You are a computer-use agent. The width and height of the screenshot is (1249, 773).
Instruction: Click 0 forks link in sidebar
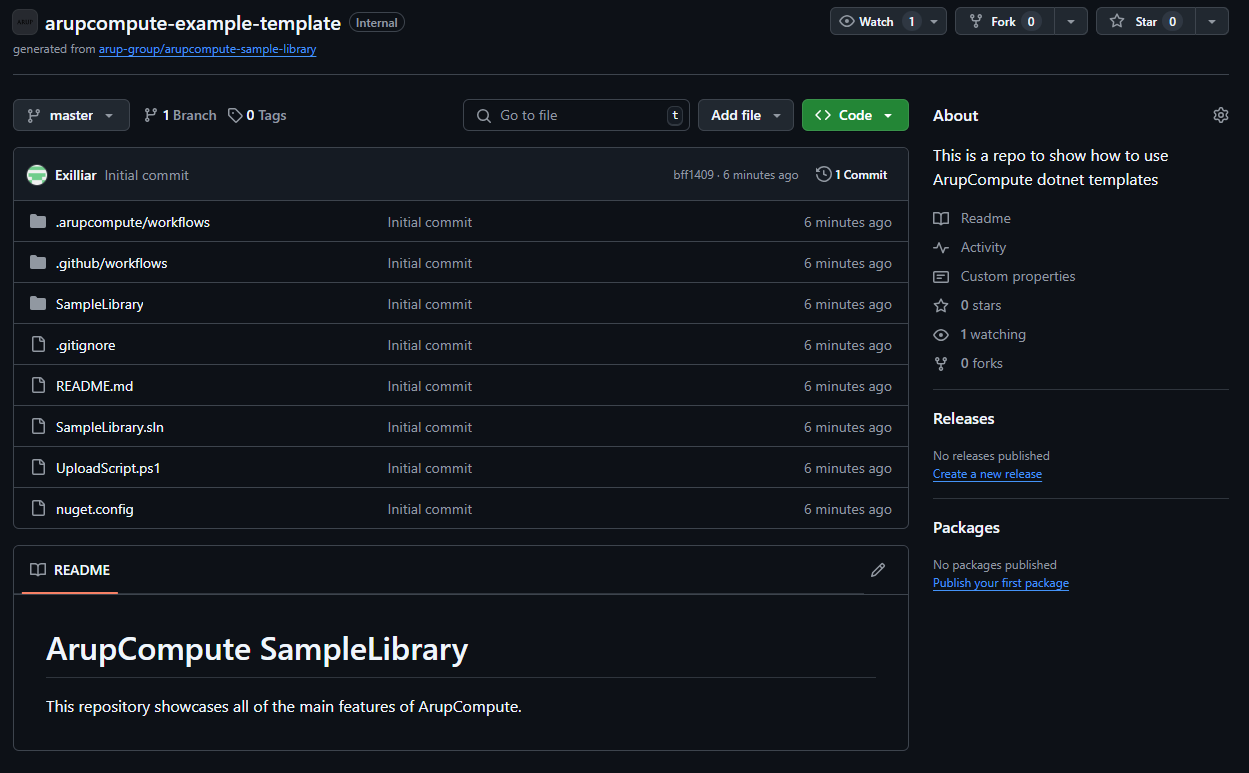pos(982,363)
